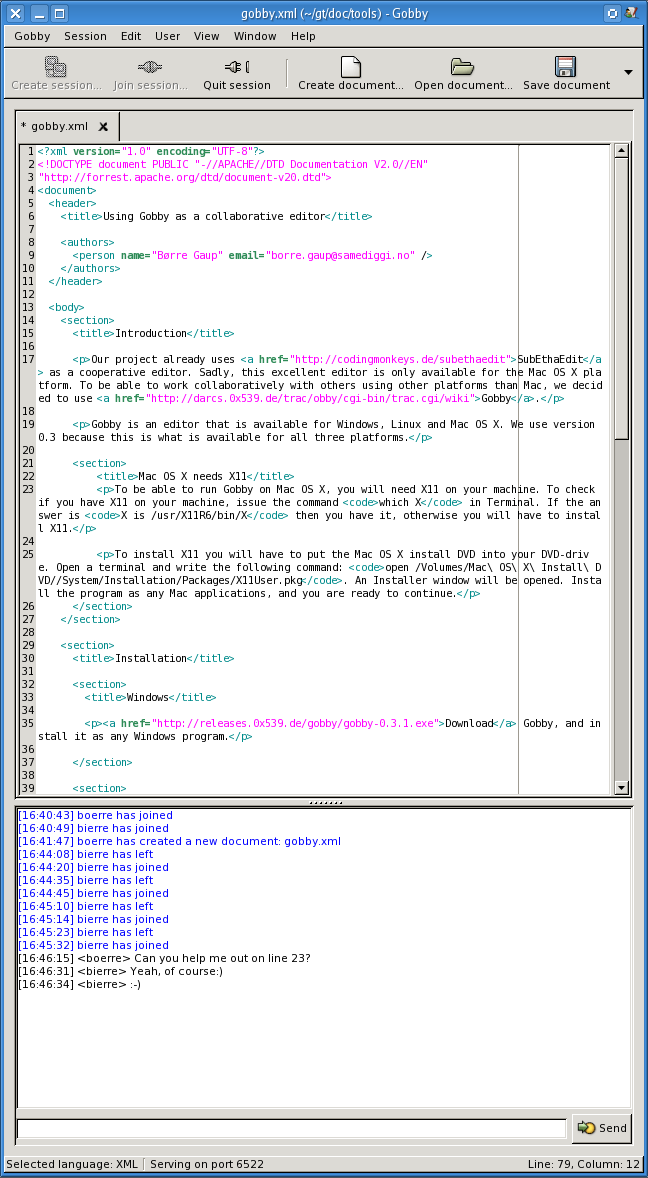
Task: Click the 'Installation' title text on line 30
Action: 150,658
